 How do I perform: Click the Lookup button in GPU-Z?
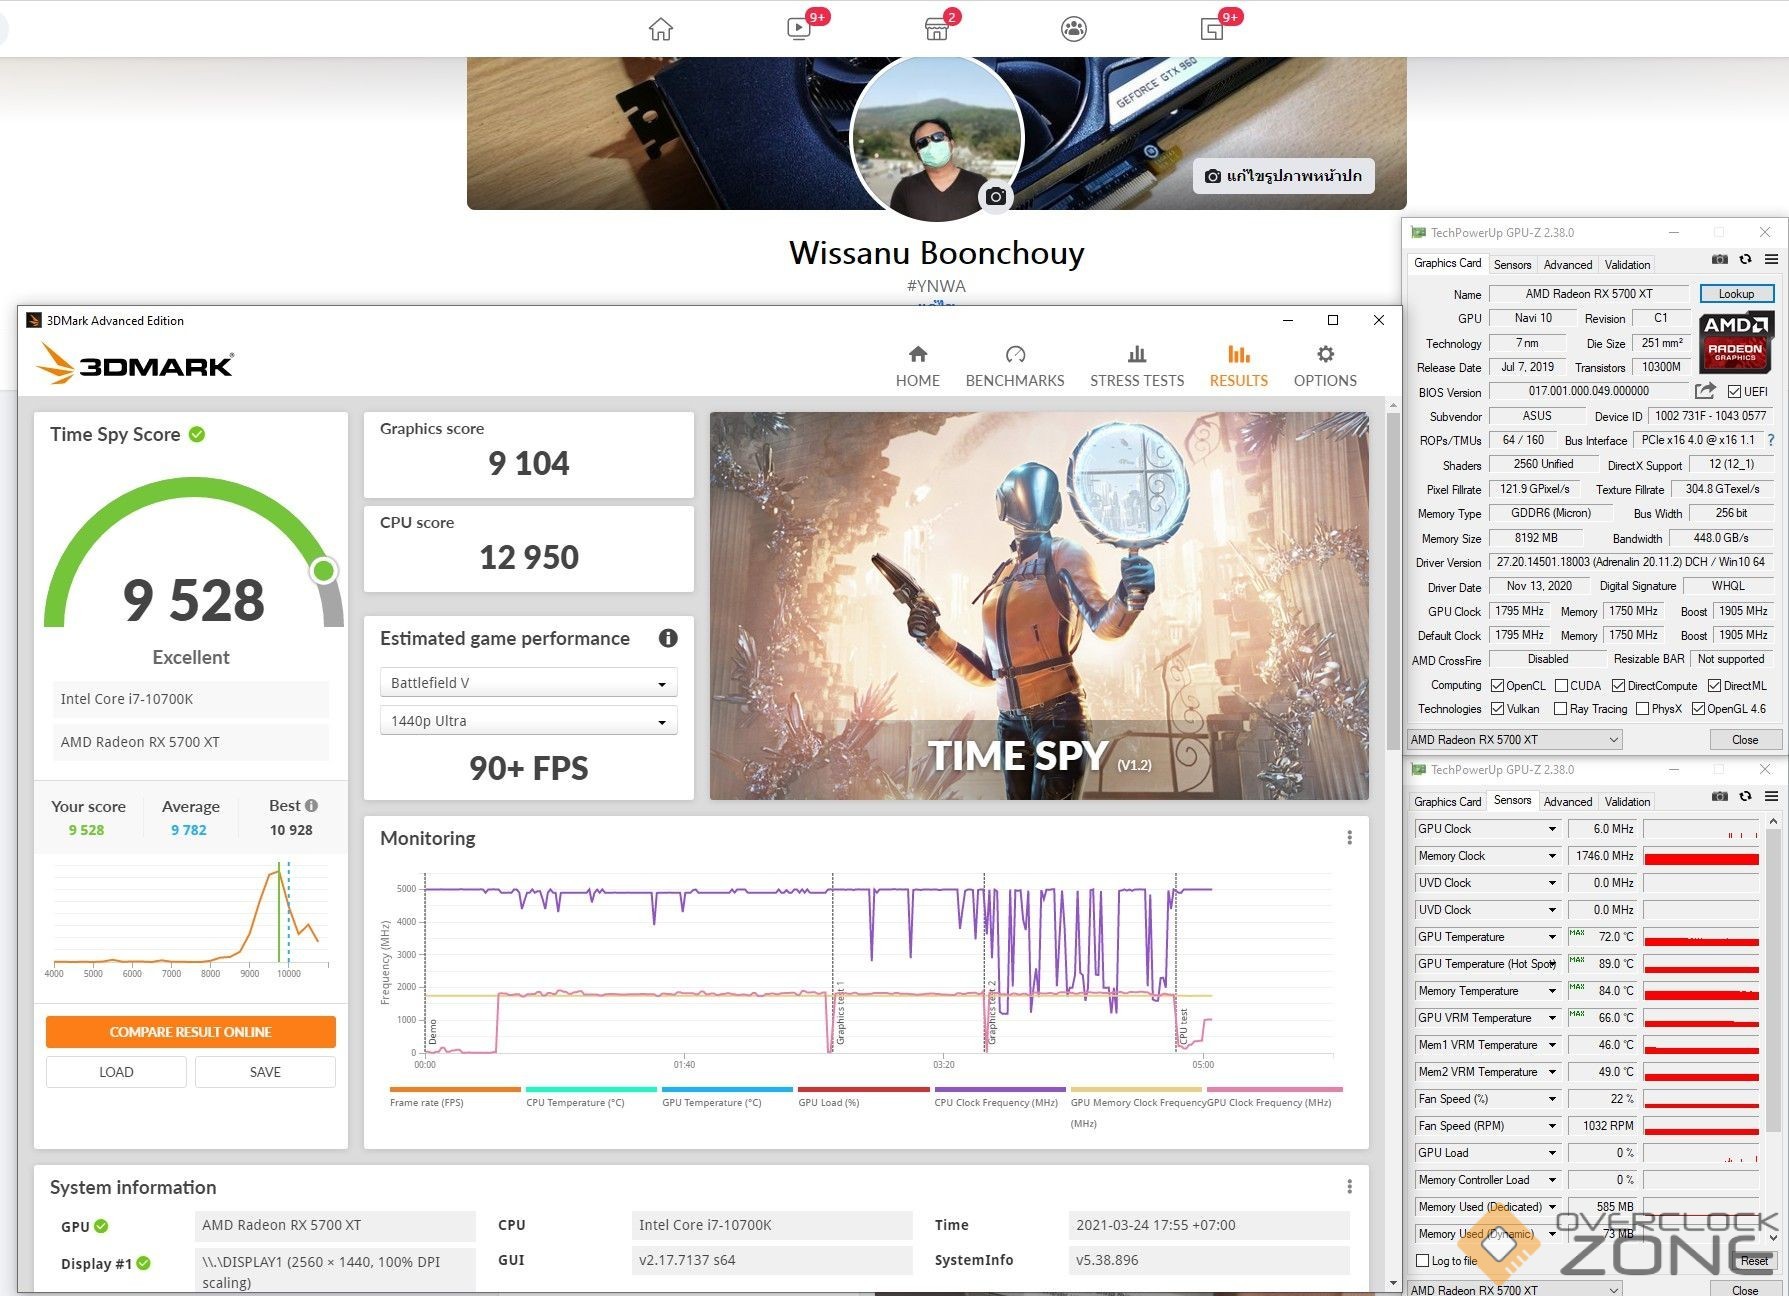(1736, 294)
